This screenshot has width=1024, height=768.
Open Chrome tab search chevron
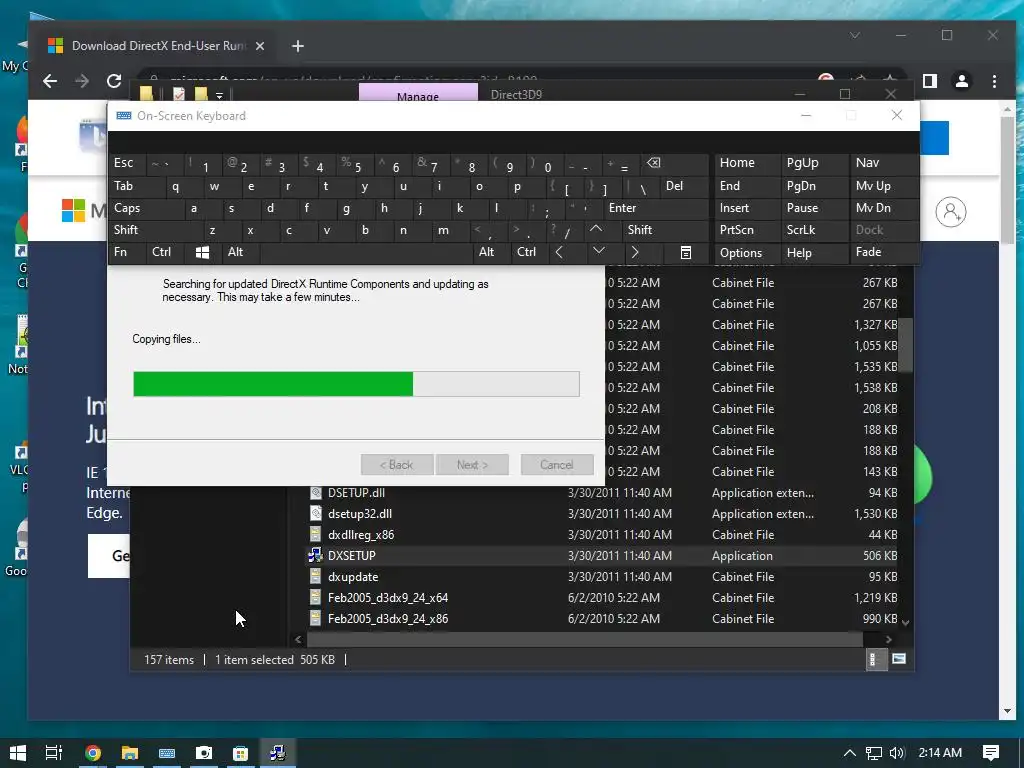click(x=854, y=35)
